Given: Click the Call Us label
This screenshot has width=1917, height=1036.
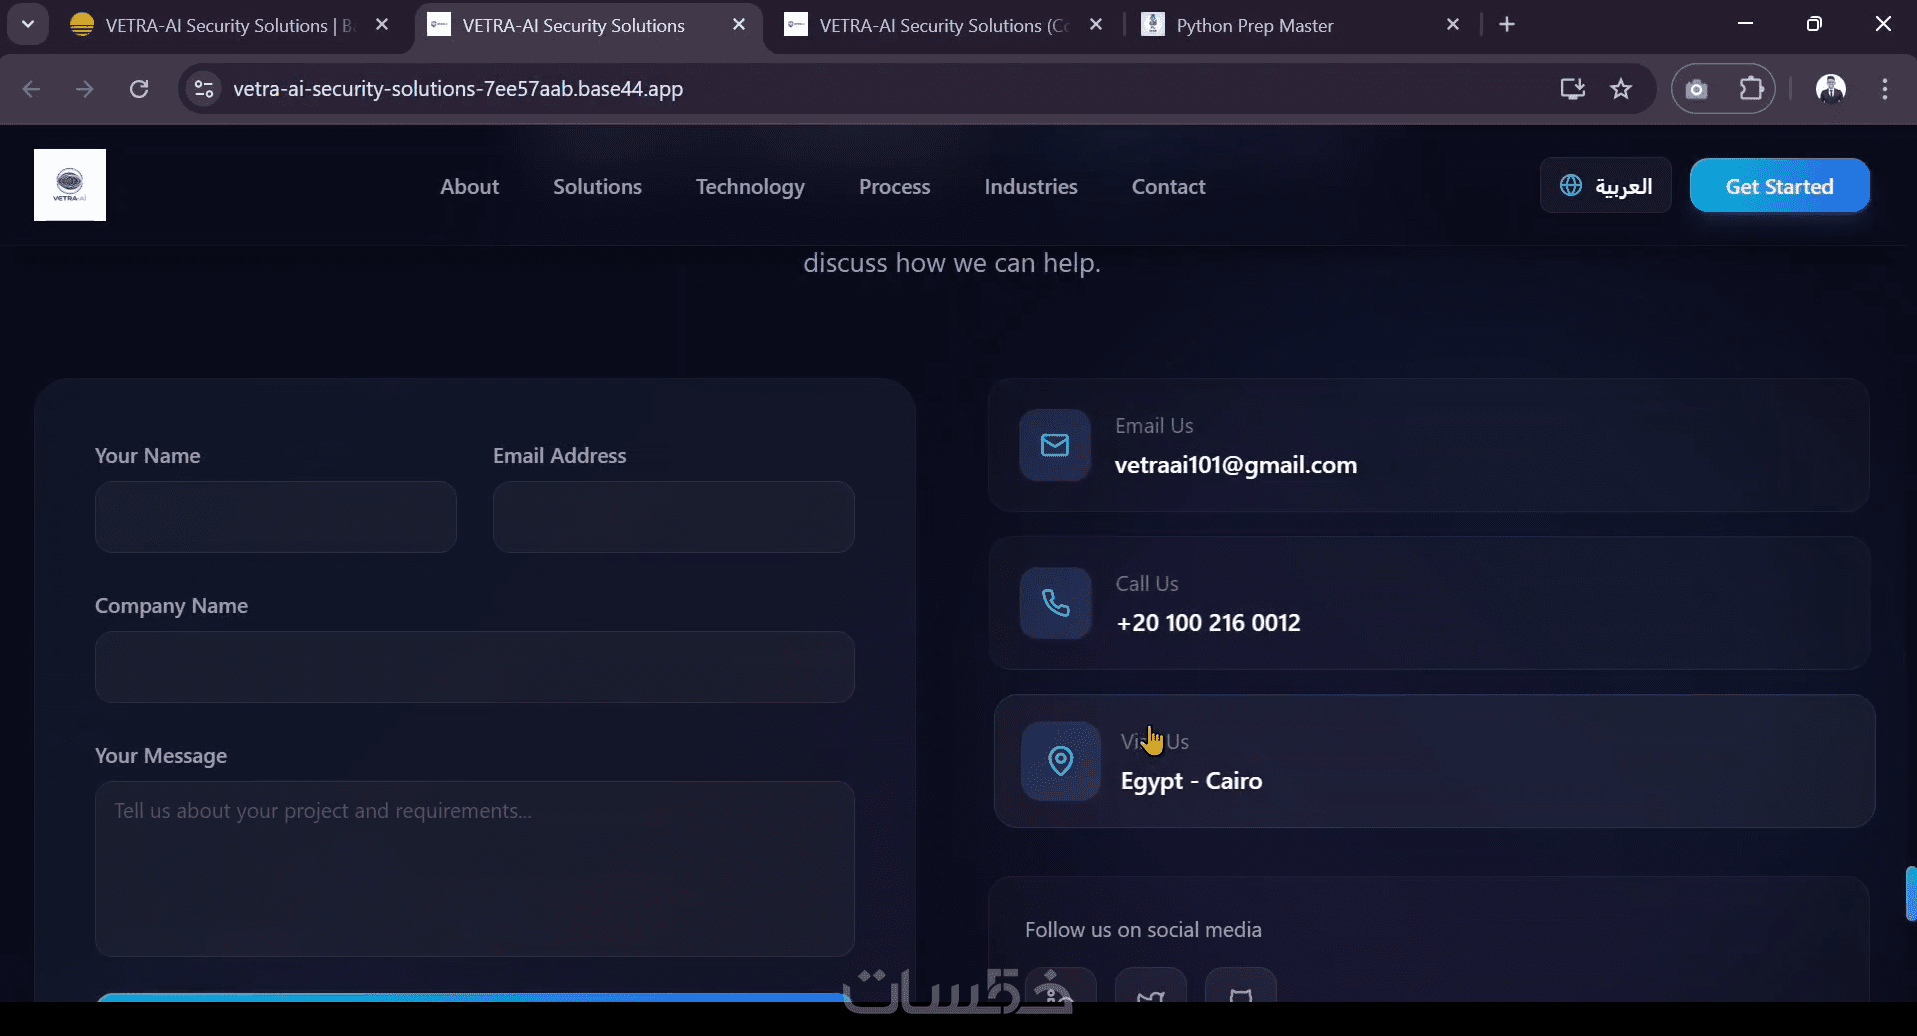Looking at the screenshot, I should [1147, 584].
